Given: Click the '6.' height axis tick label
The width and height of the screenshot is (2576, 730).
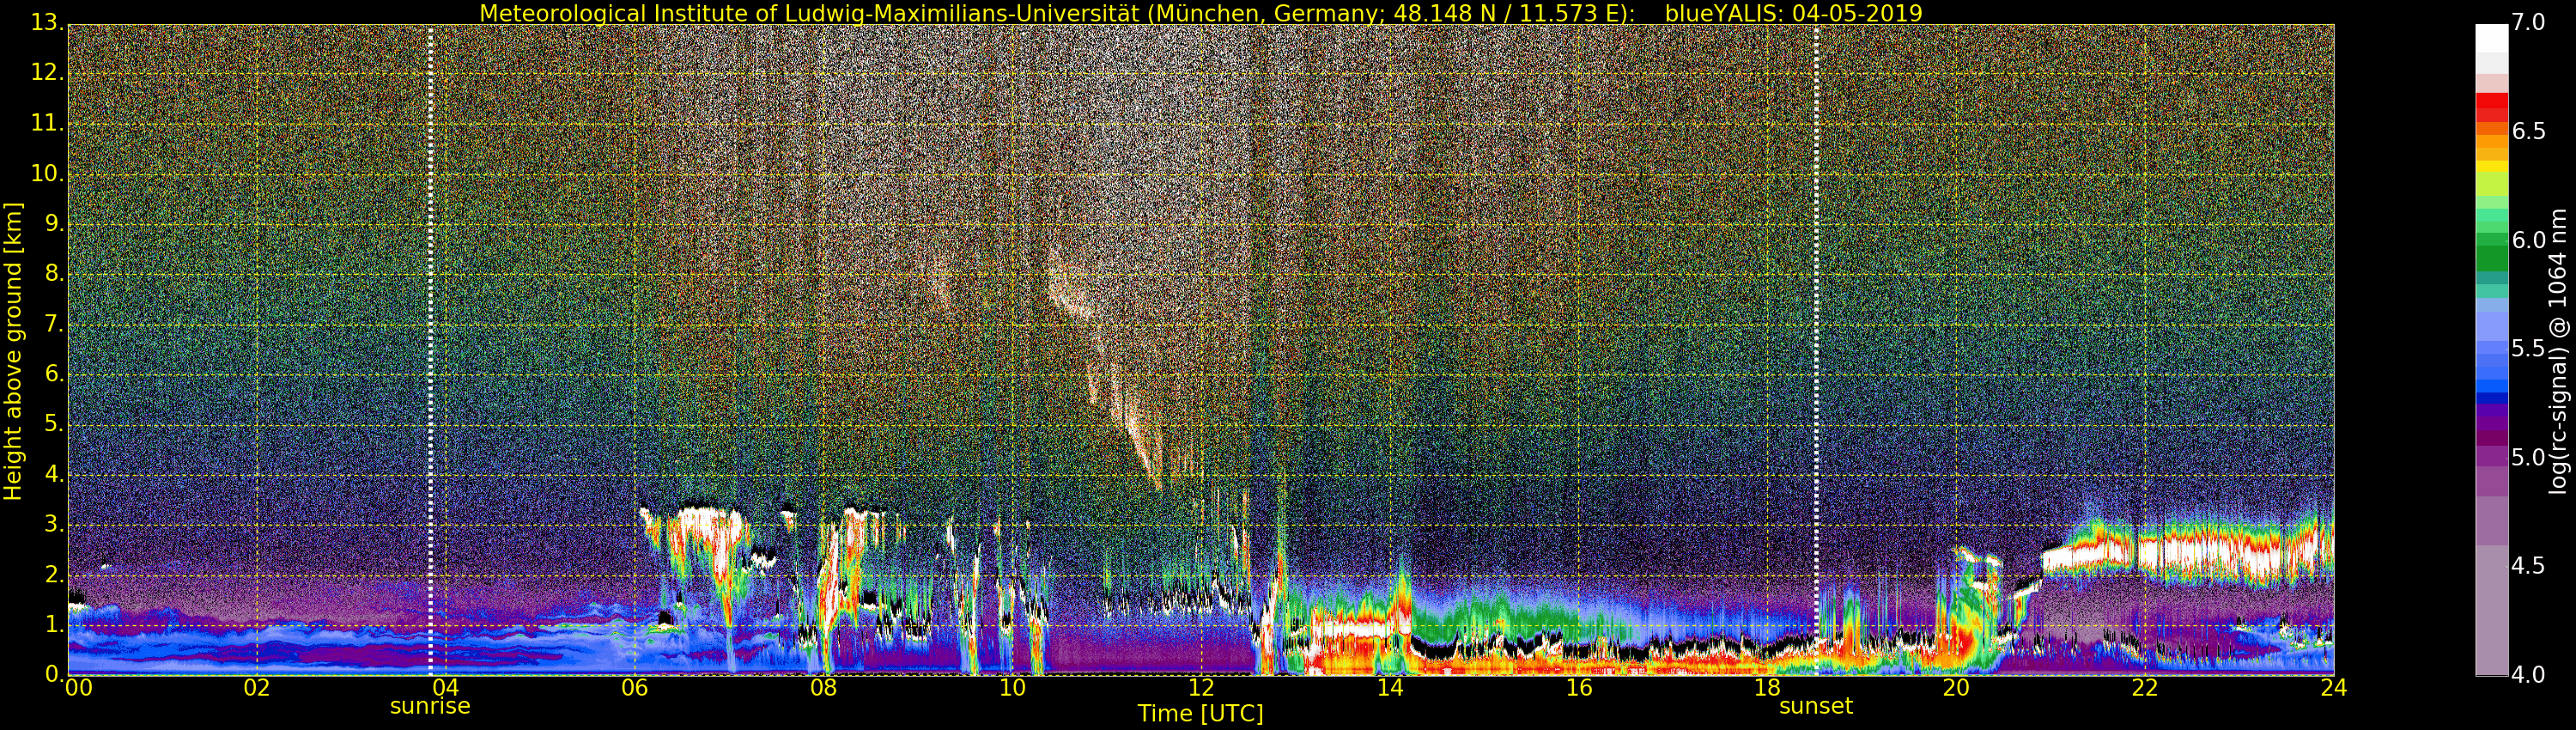Looking at the screenshot, I should 54,374.
